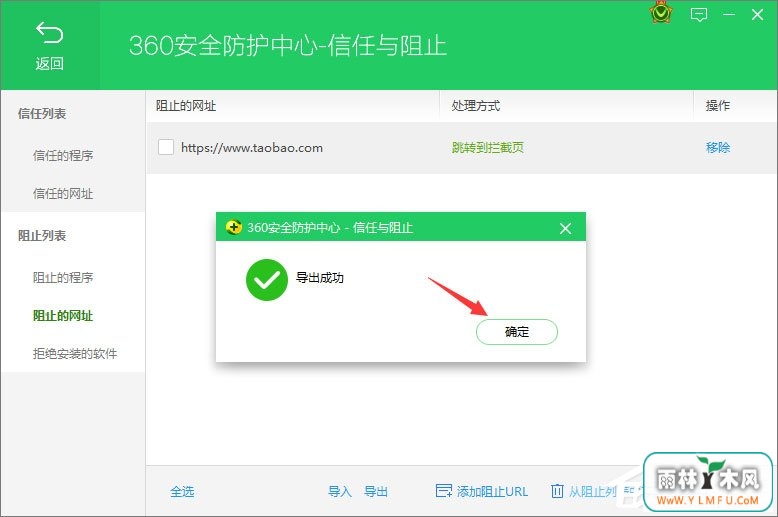Select the https://www.taobao.com URL text

[252, 147]
